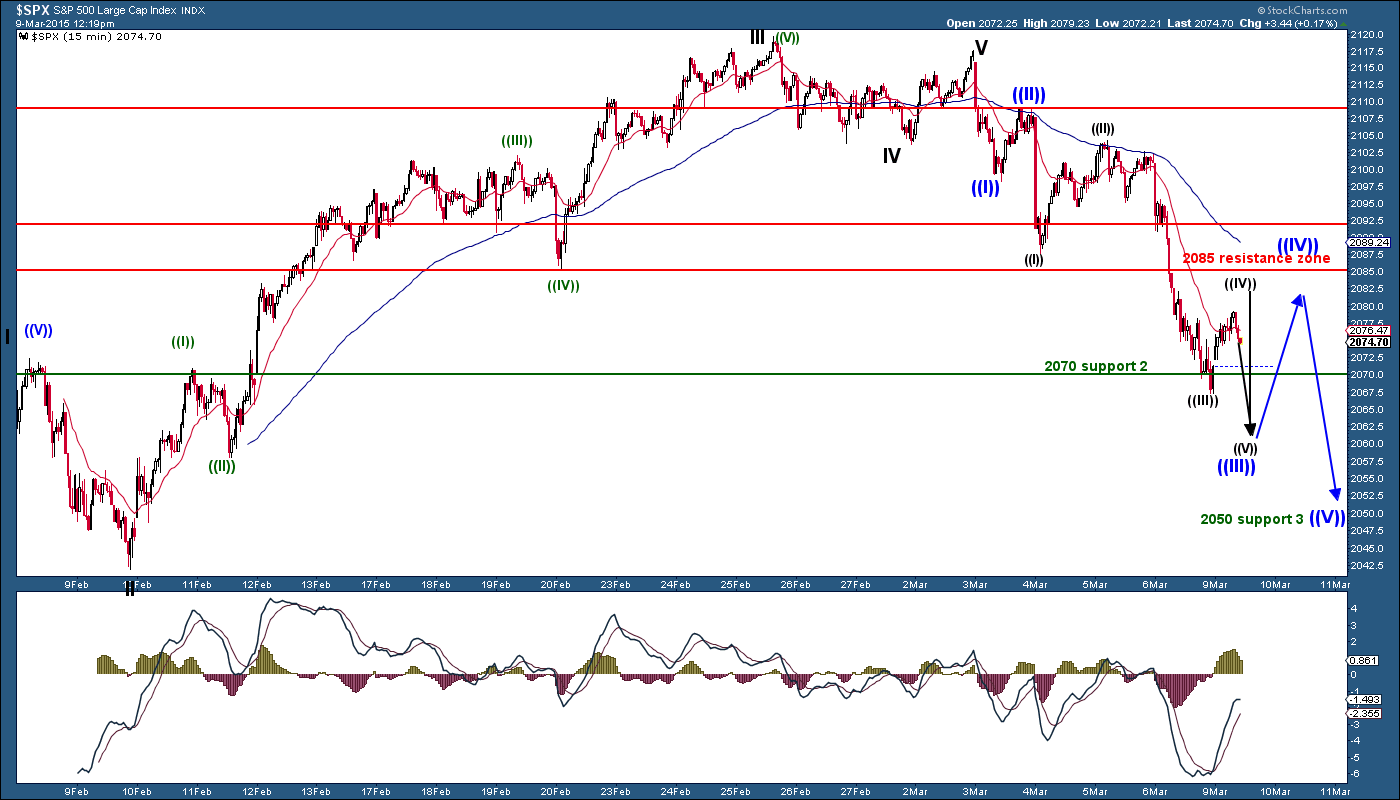
Task: Click the large blue ((IV)) projection label
Action: point(1297,244)
